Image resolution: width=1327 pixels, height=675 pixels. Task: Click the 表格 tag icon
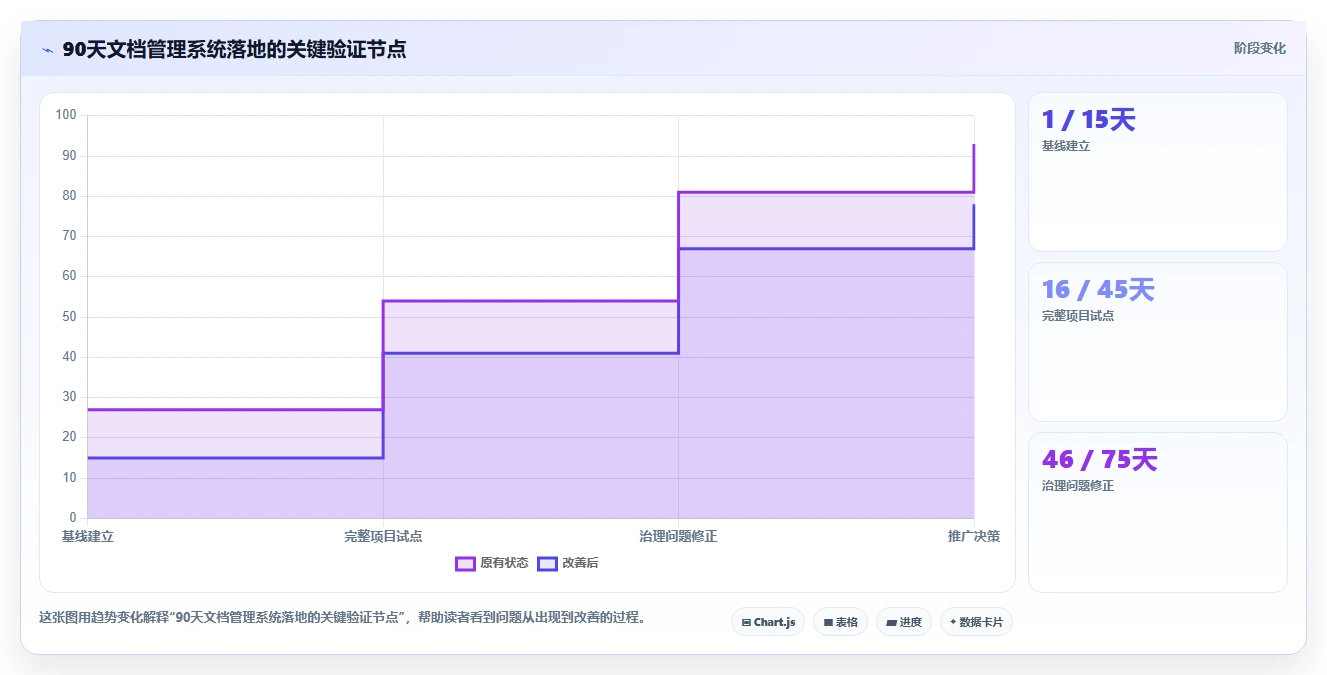828,622
